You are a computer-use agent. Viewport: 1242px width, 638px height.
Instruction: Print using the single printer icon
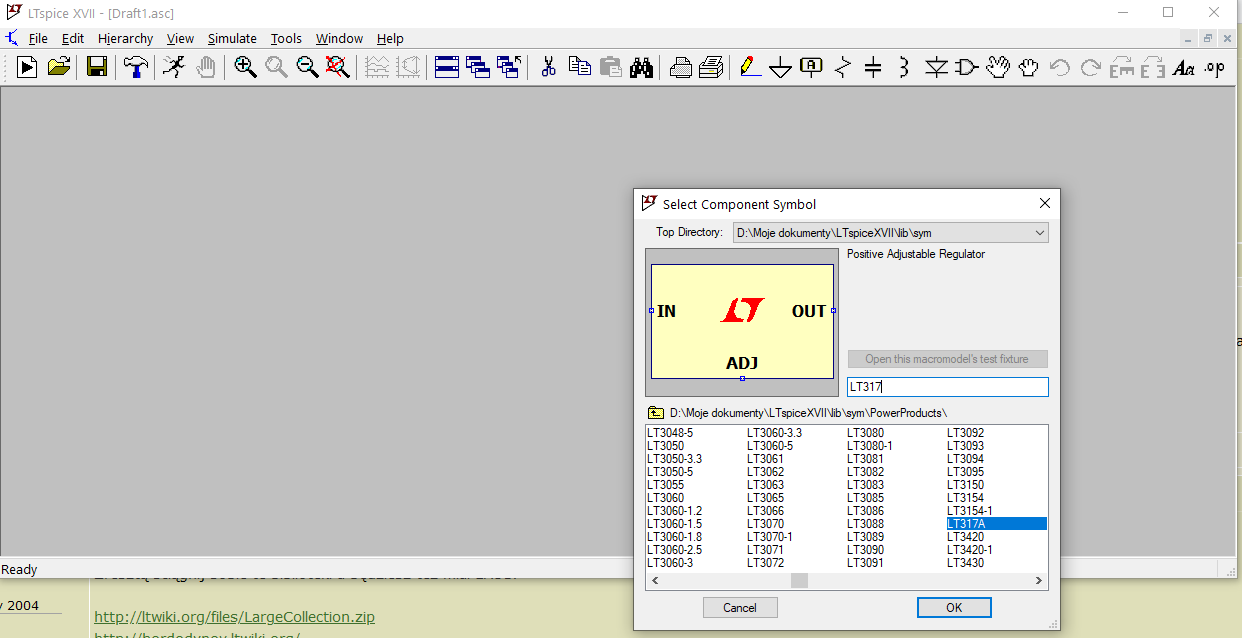[681, 67]
